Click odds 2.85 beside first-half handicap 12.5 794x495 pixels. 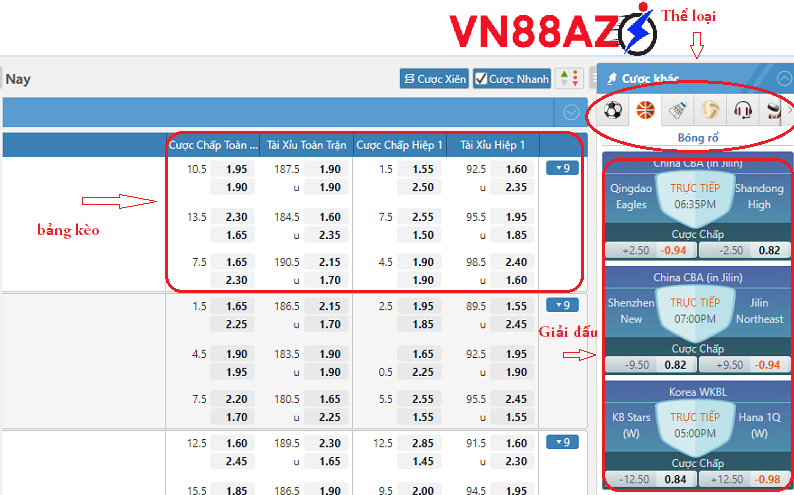point(419,443)
